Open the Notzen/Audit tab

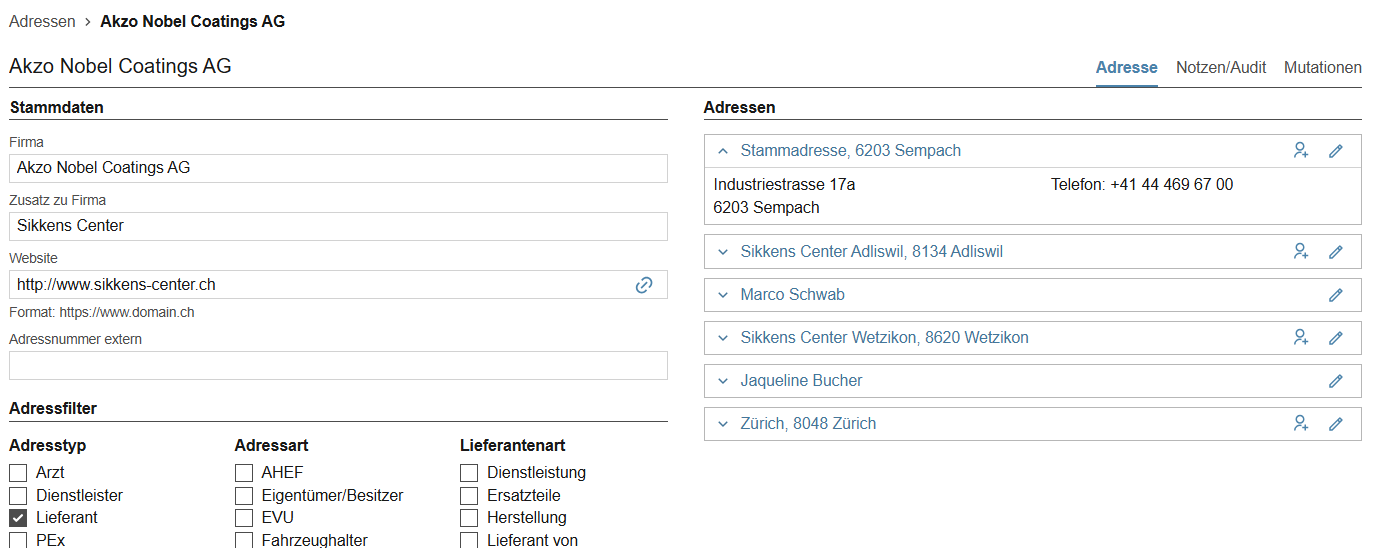tap(1221, 68)
